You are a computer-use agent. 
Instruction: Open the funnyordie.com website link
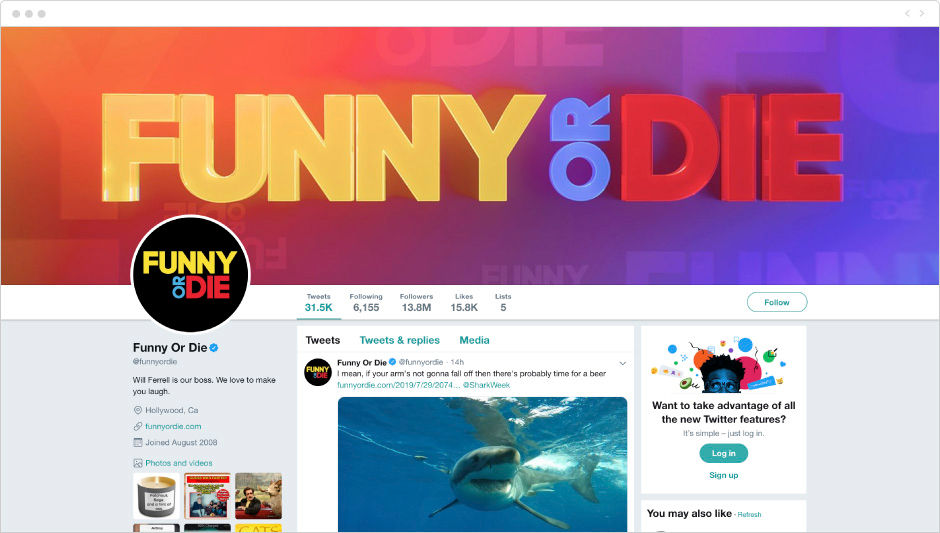[173, 426]
